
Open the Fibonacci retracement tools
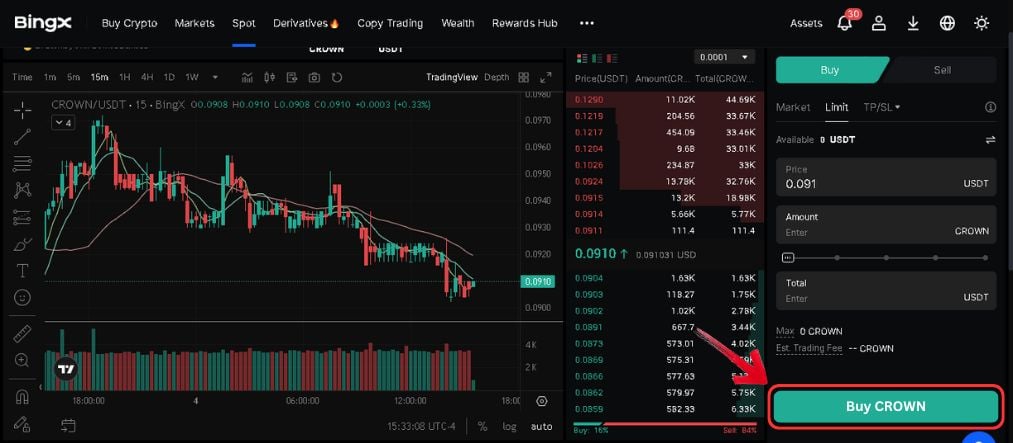click(23, 163)
